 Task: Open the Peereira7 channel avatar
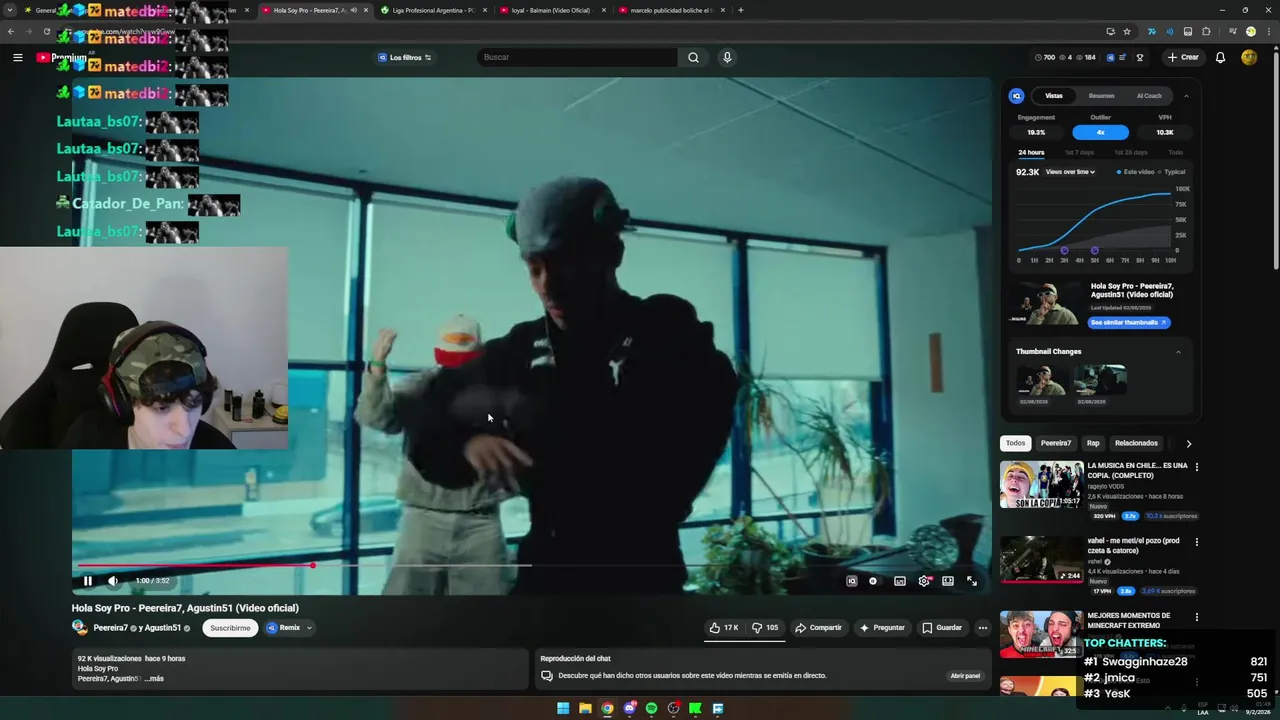point(79,628)
